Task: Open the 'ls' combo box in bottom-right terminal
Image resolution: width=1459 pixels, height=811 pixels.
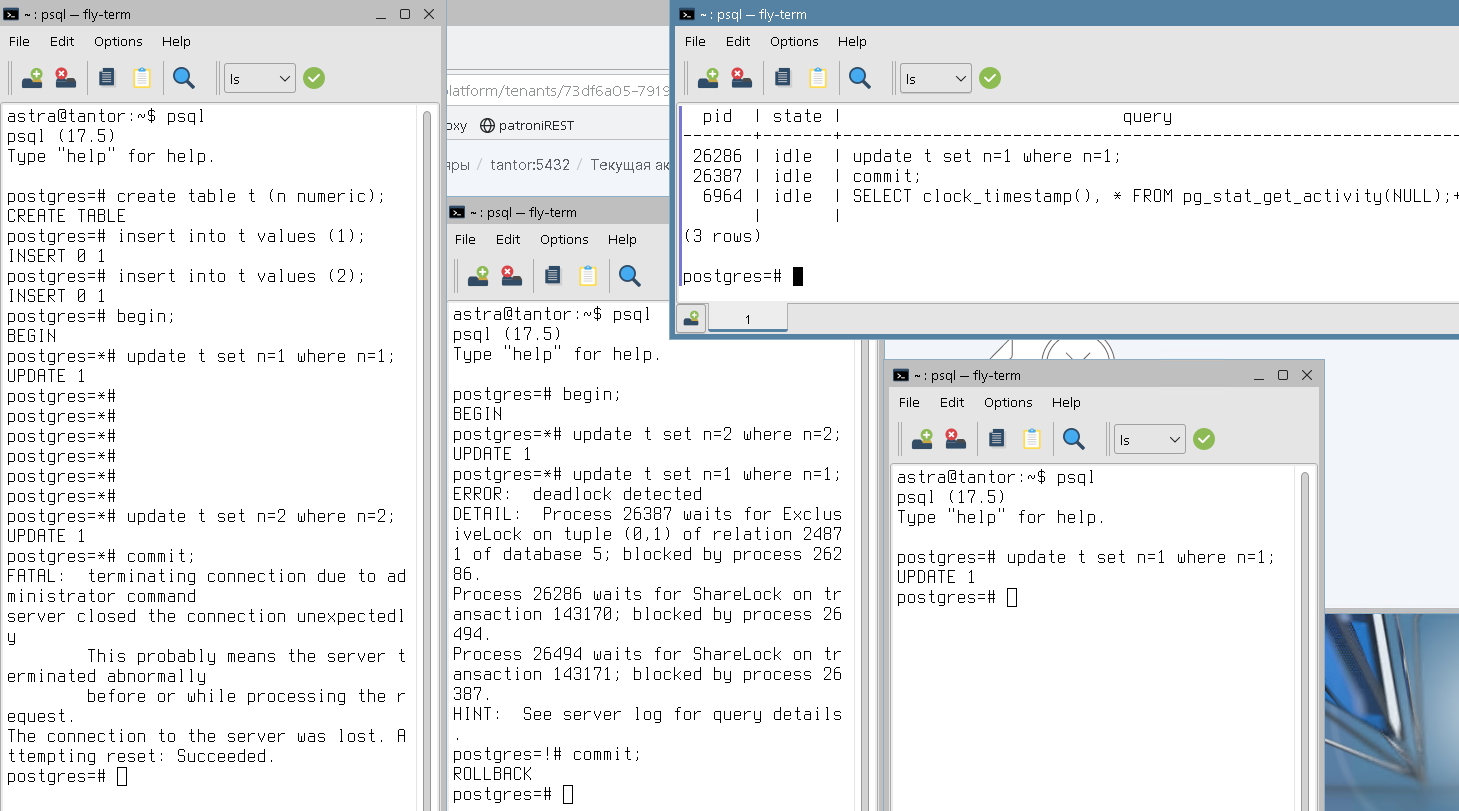Action: (x=1149, y=439)
